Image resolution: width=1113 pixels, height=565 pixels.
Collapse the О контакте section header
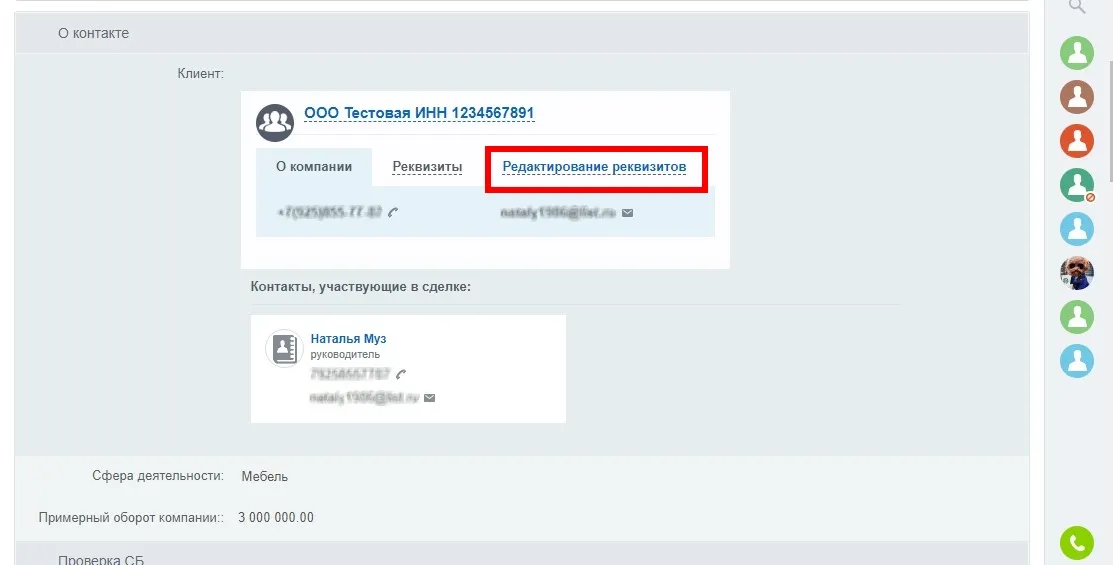tap(93, 33)
